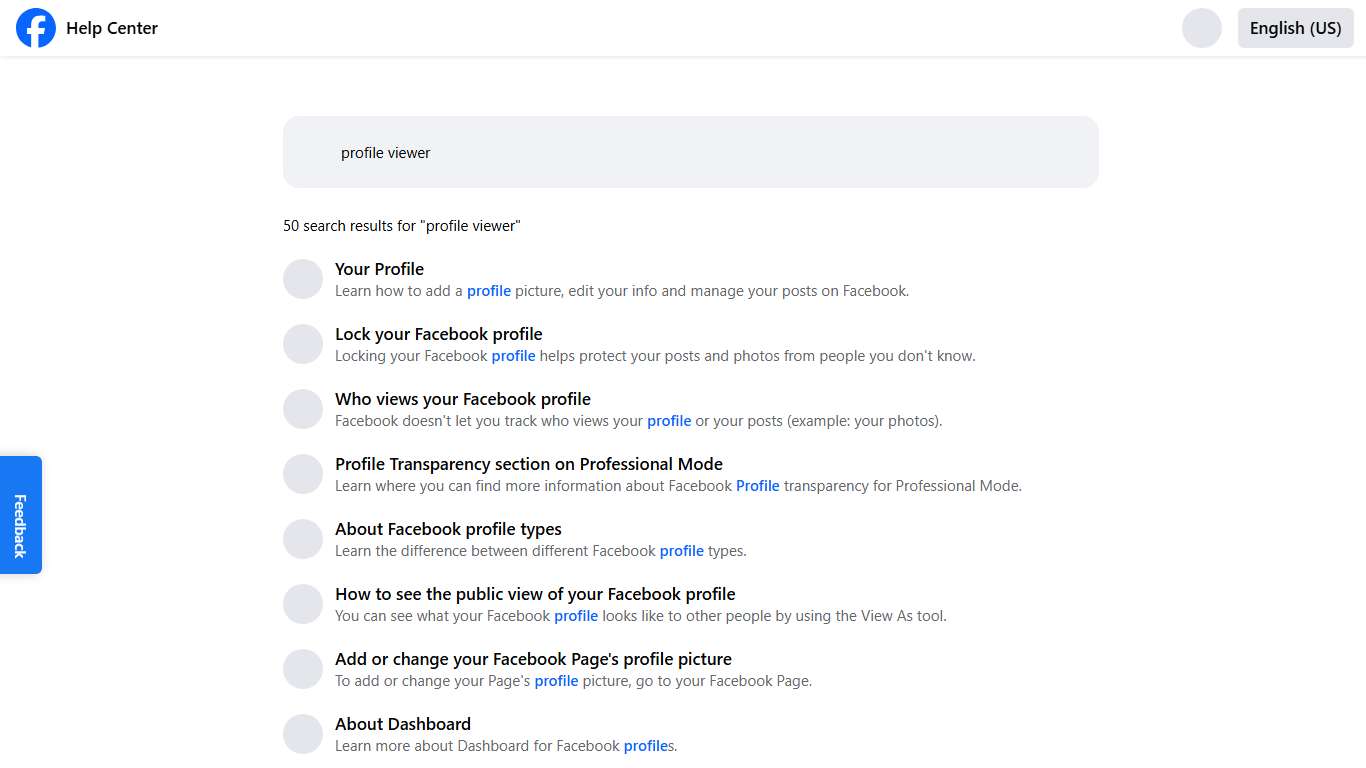Viewport: 1366px width, 768px height.
Task: Click the profile link in Who views your Facebook profile
Action: (x=668, y=420)
